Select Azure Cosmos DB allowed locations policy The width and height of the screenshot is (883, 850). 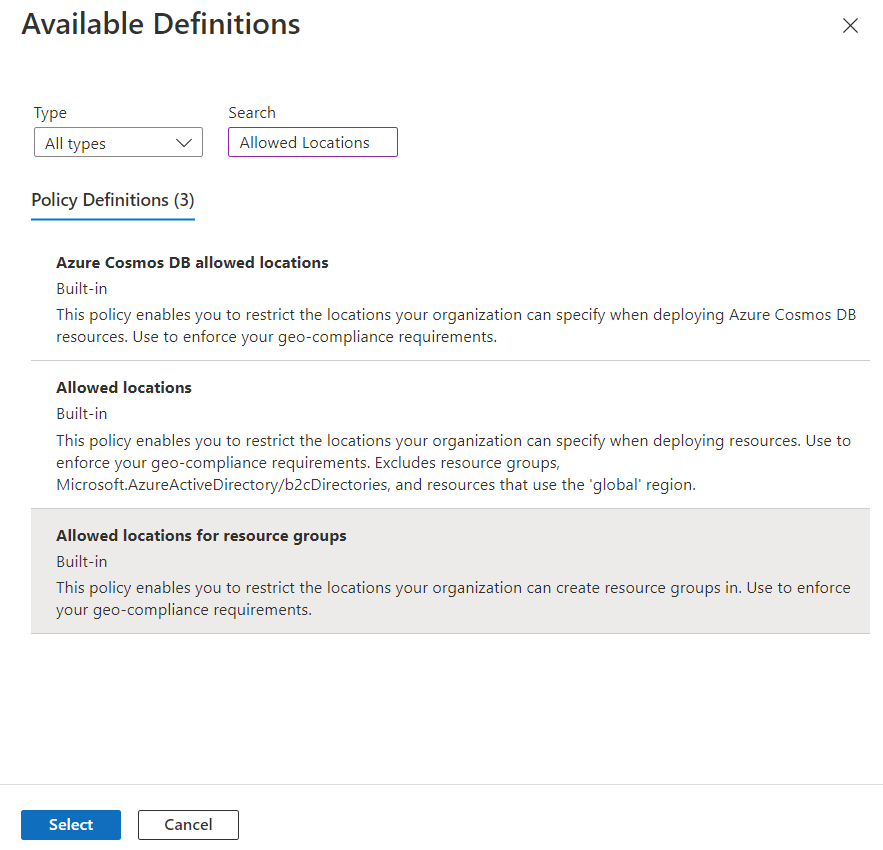(192, 263)
